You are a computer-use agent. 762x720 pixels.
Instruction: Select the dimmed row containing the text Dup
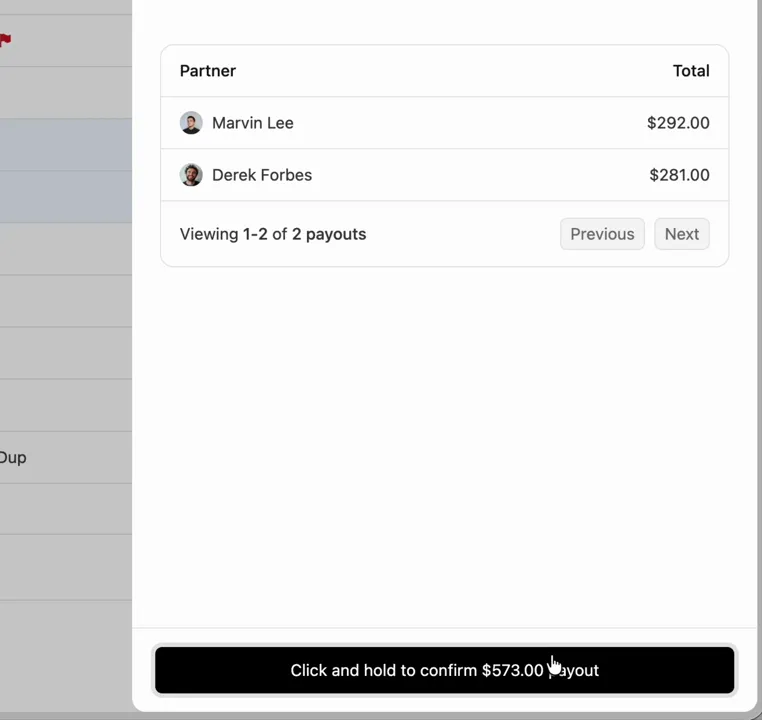coord(66,458)
